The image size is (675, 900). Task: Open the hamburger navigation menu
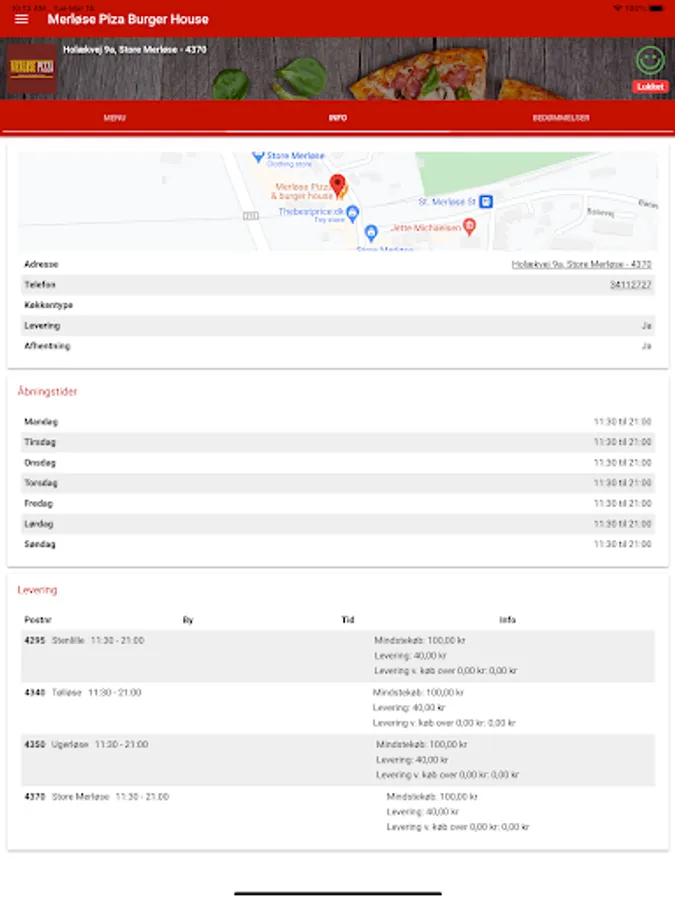pos(21,19)
